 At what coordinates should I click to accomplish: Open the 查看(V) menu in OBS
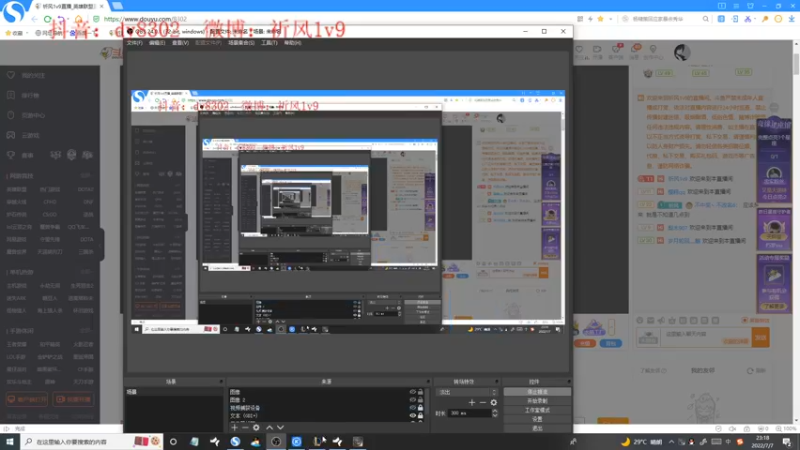click(x=180, y=43)
